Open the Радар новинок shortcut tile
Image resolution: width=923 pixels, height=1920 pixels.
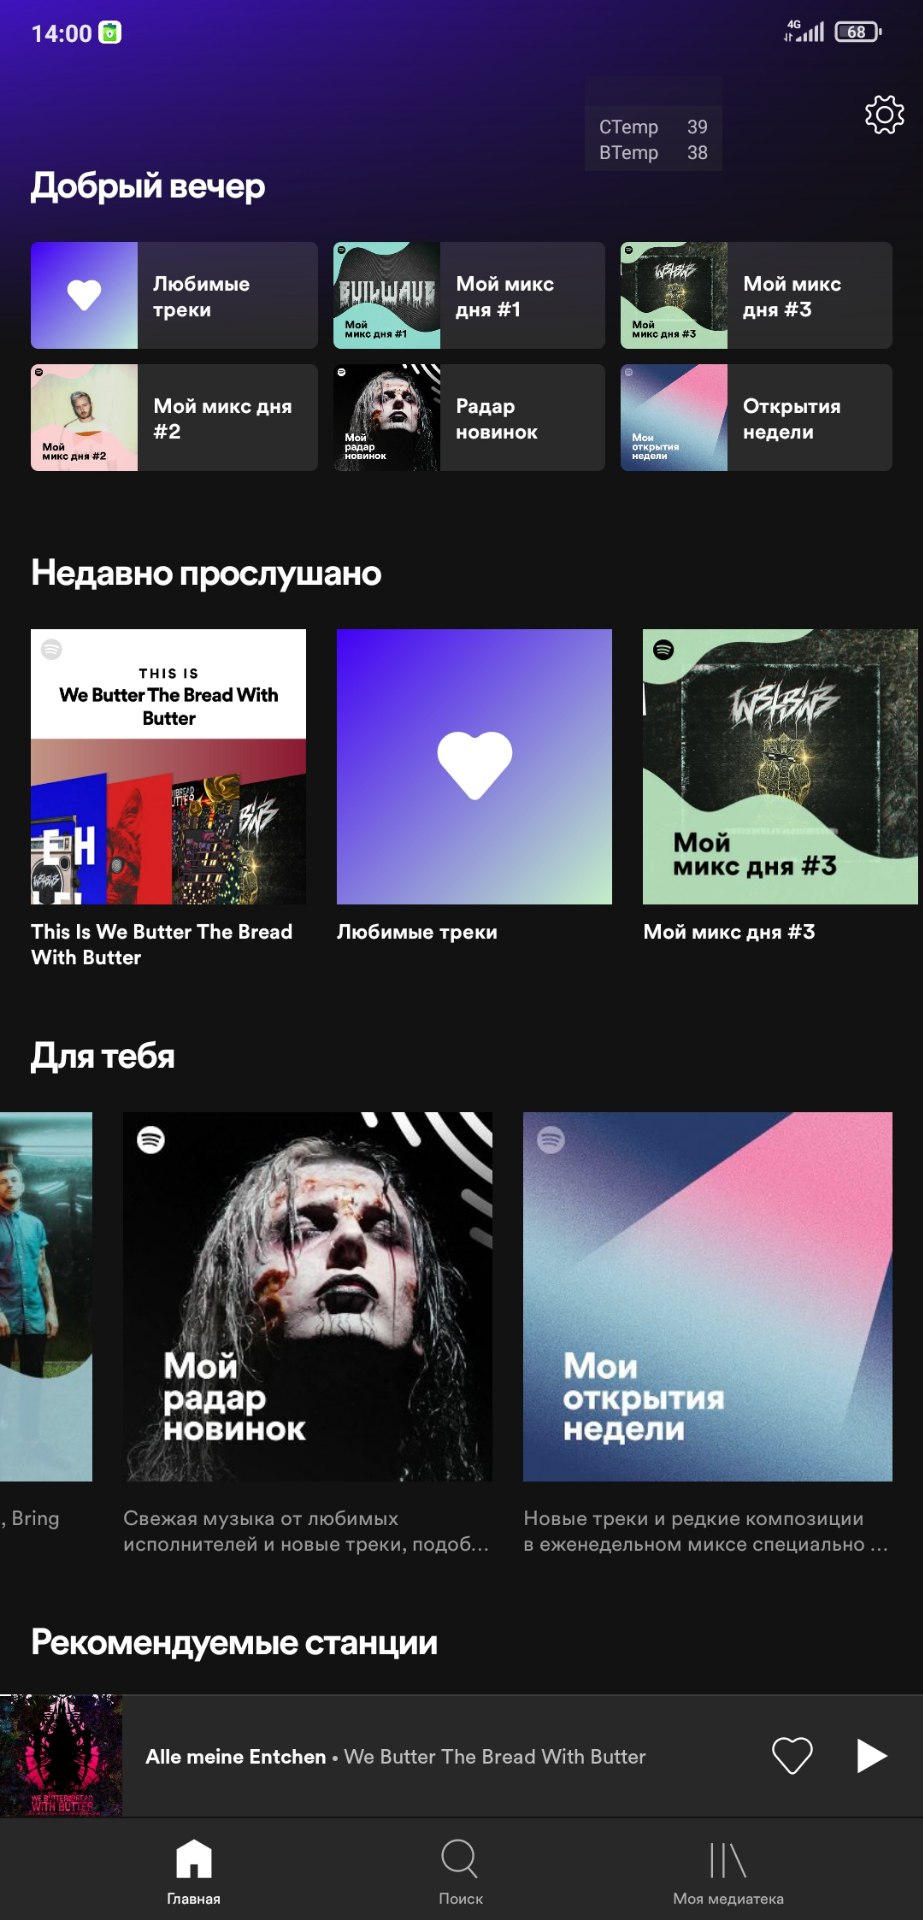coord(469,417)
